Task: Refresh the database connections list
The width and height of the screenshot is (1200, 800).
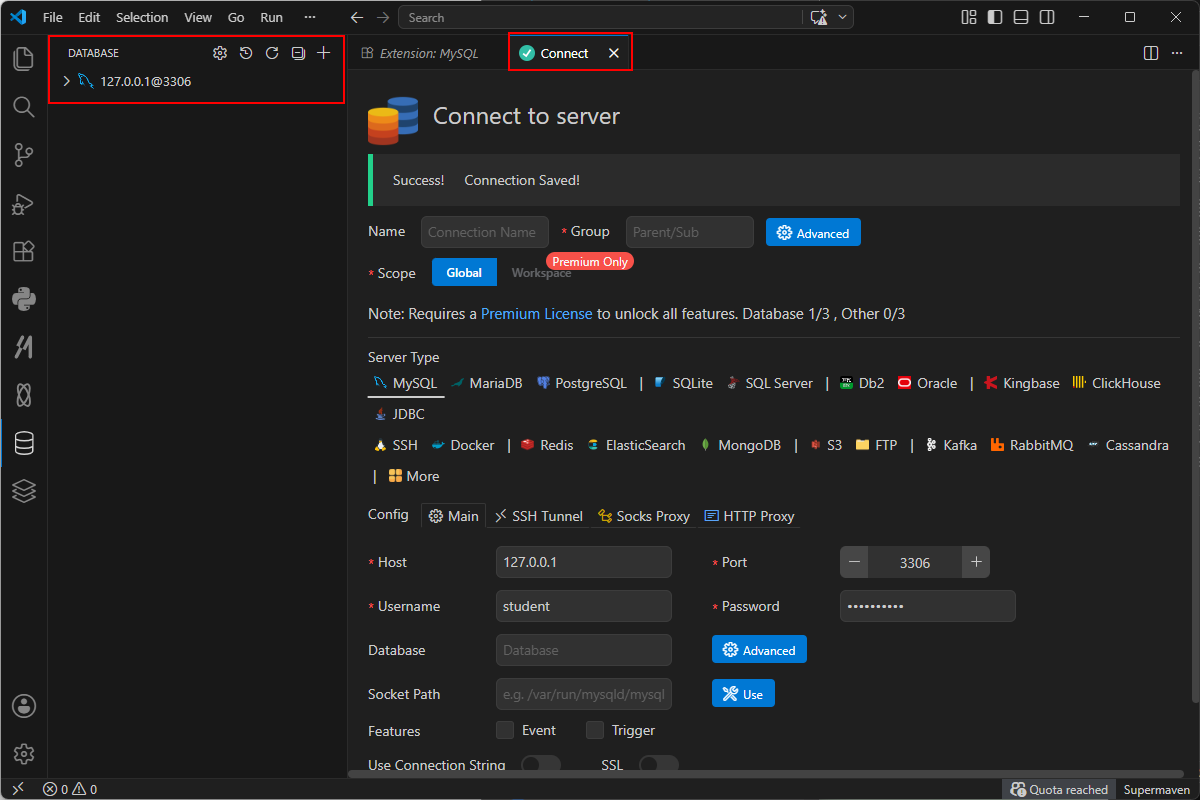Action: (272, 53)
